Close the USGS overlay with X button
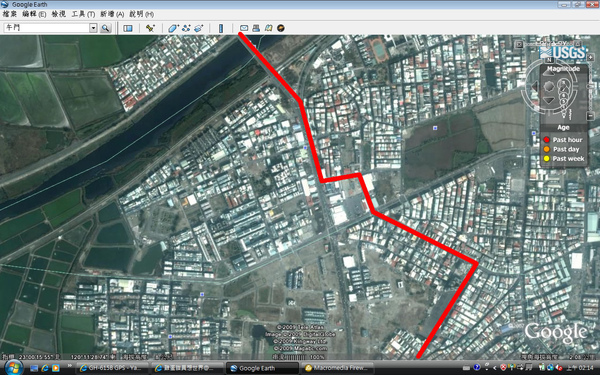 [x=519, y=44]
